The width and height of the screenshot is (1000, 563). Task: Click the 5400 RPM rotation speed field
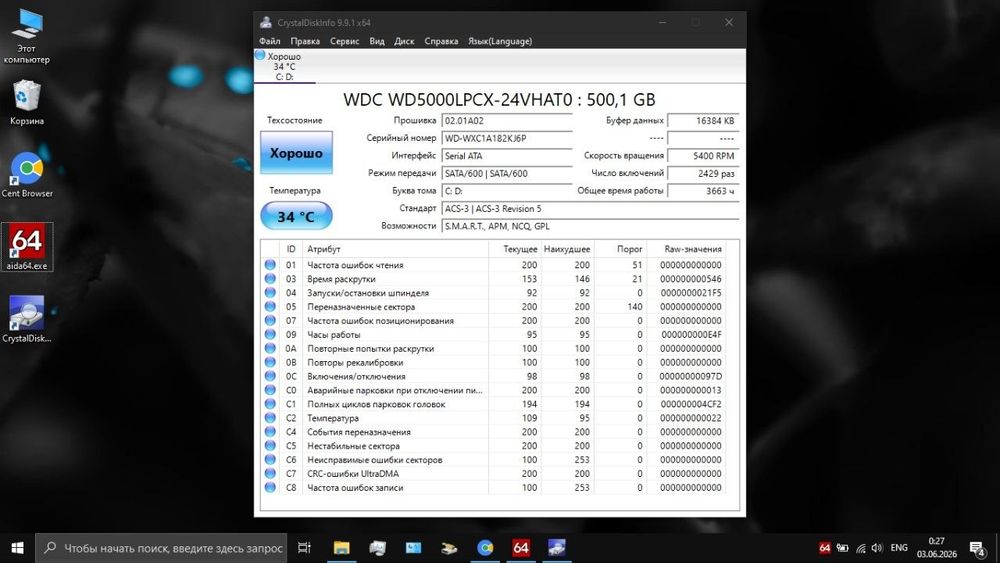point(703,156)
